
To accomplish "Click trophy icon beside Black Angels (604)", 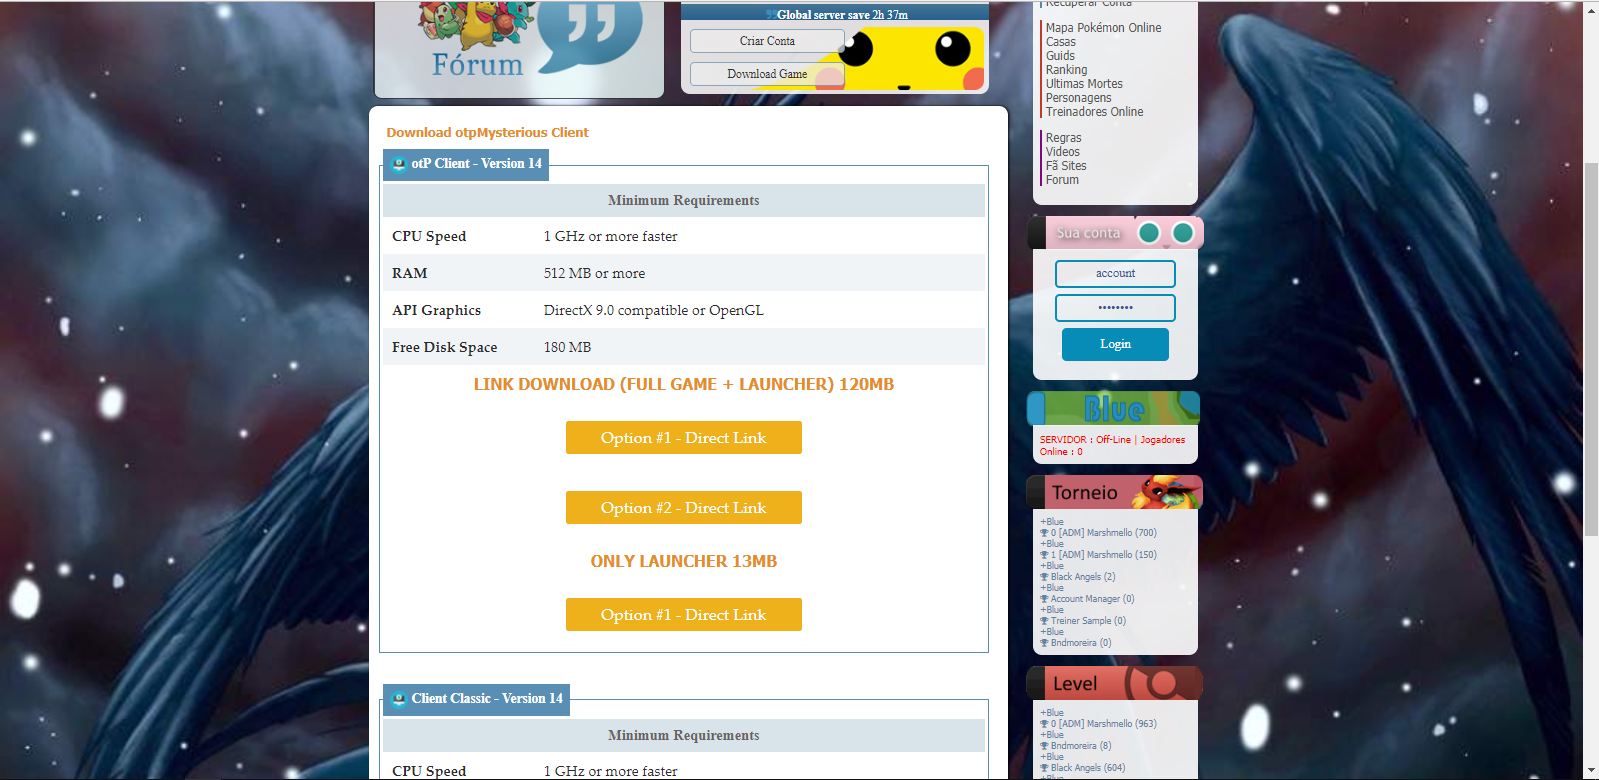I will 1044,768.
